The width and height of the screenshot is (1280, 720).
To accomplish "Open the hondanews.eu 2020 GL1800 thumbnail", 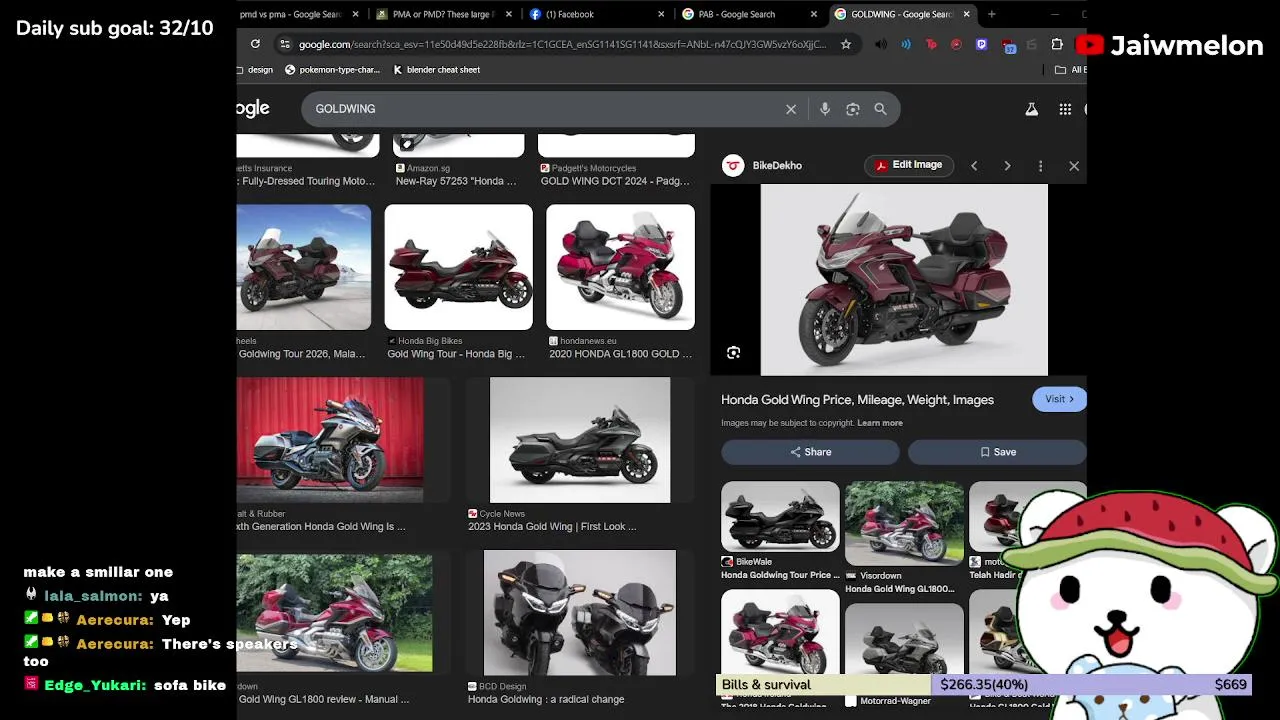I will click(620, 267).
